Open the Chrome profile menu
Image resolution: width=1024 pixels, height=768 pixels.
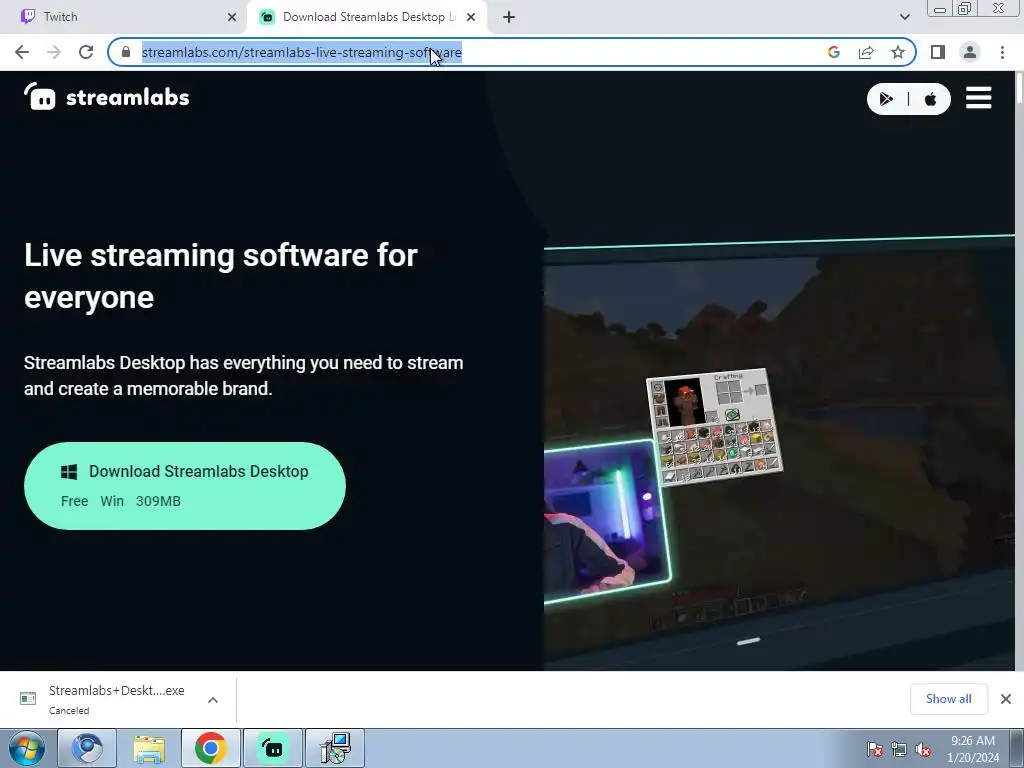tap(970, 52)
